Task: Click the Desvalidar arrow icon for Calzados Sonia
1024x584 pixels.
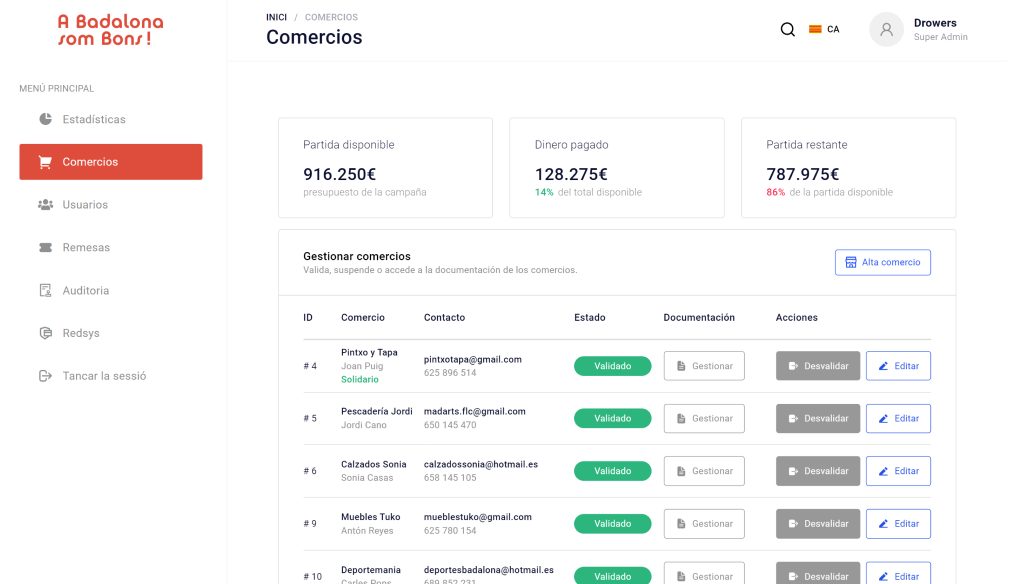Action: (x=793, y=471)
